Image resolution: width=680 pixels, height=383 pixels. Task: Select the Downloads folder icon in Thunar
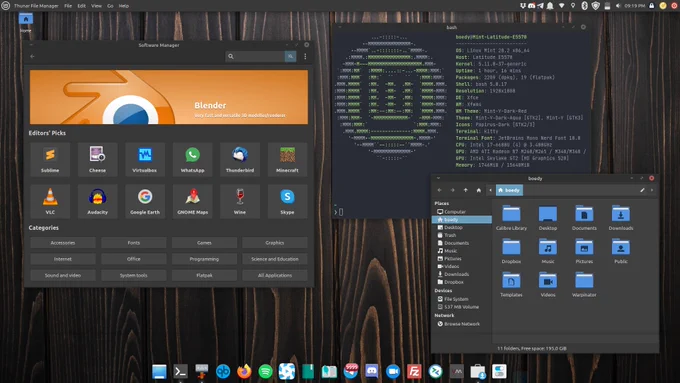(x=621, y=214)
